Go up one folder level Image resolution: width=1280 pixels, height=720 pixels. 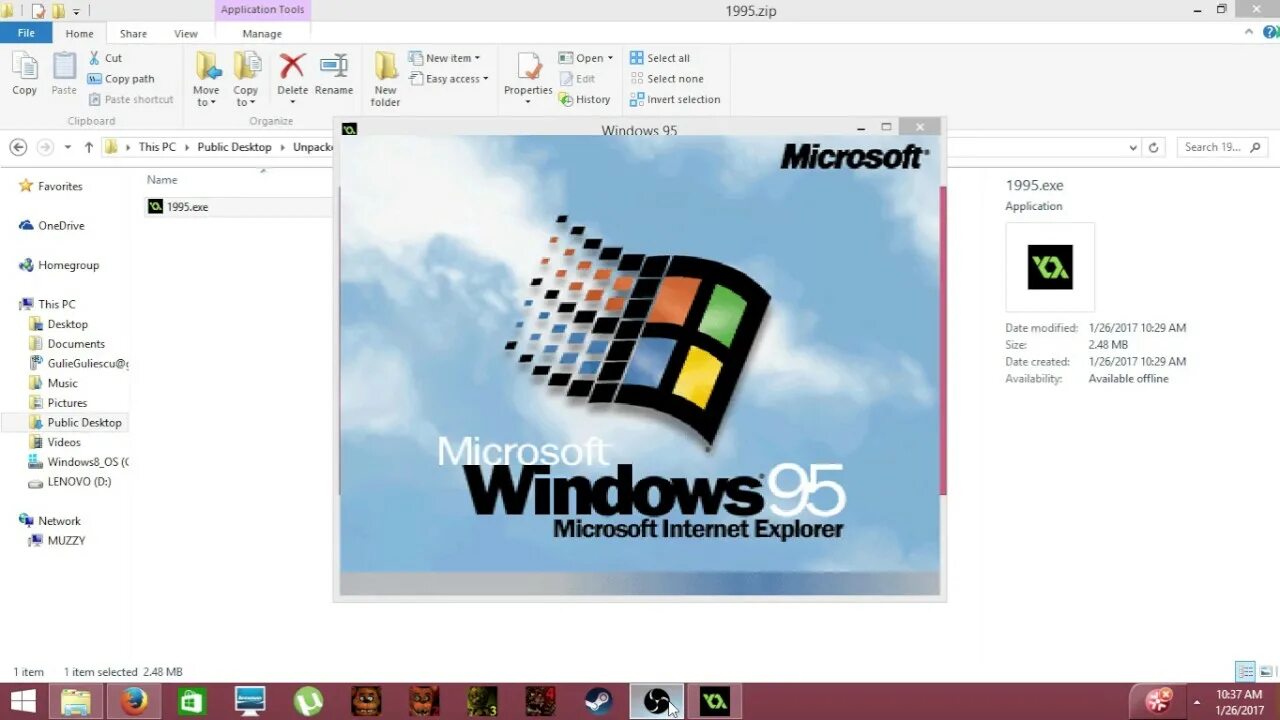tap(89, 147)
